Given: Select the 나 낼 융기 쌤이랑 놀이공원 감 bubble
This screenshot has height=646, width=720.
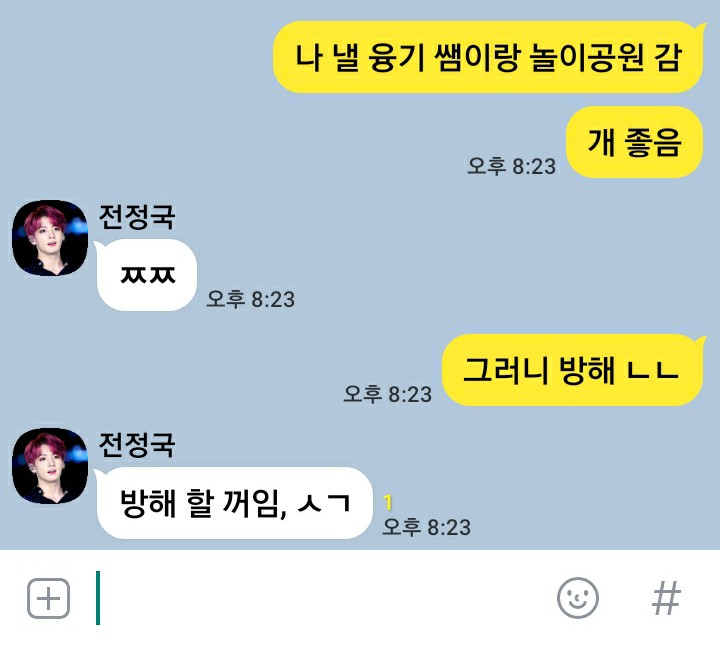Looking at the screenshot, I should (x=489, y=57).
